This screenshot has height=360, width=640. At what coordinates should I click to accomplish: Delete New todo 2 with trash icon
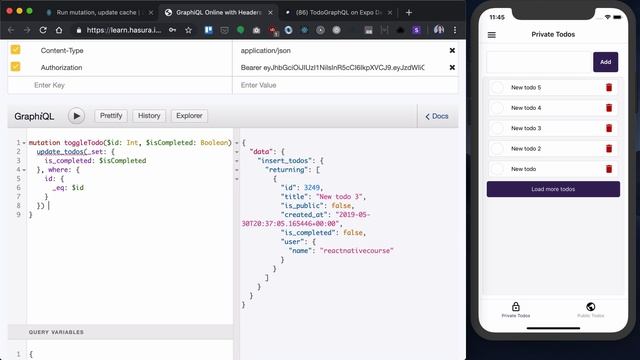pos(609,149)
